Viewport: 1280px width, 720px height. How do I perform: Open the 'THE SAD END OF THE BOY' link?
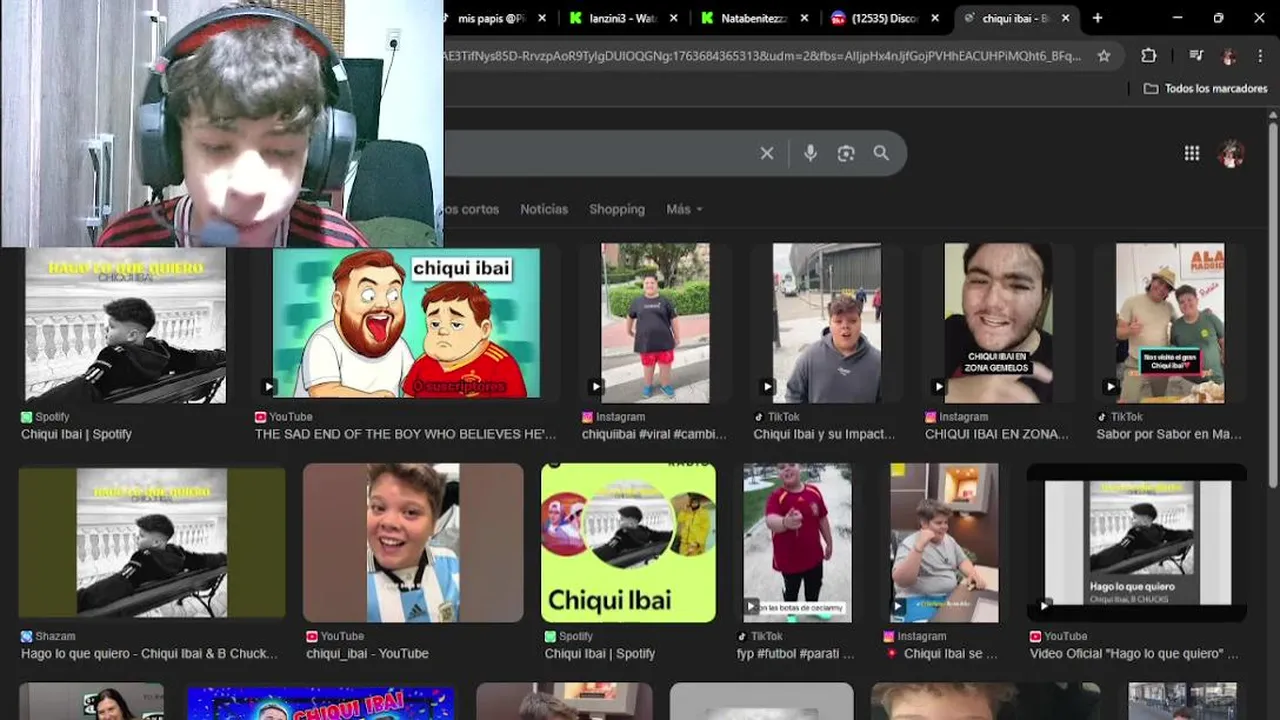pyautogui.click(x=406, y=434)
